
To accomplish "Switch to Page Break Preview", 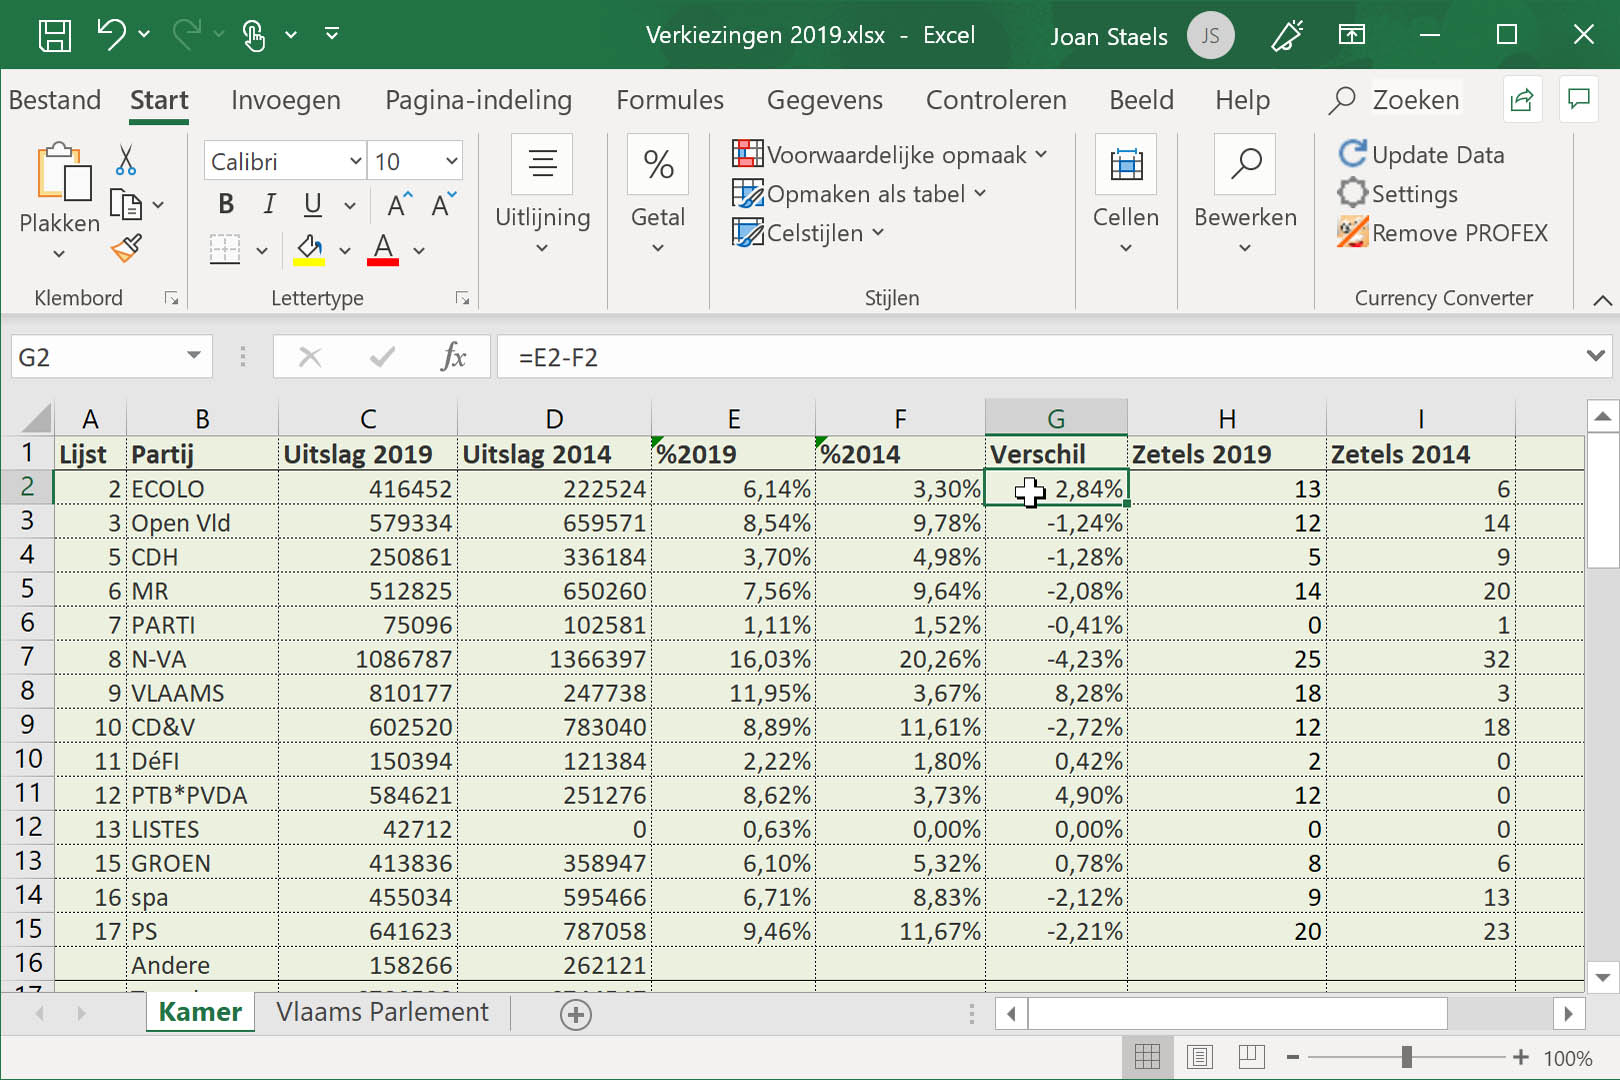I will pos(1251,1057).
